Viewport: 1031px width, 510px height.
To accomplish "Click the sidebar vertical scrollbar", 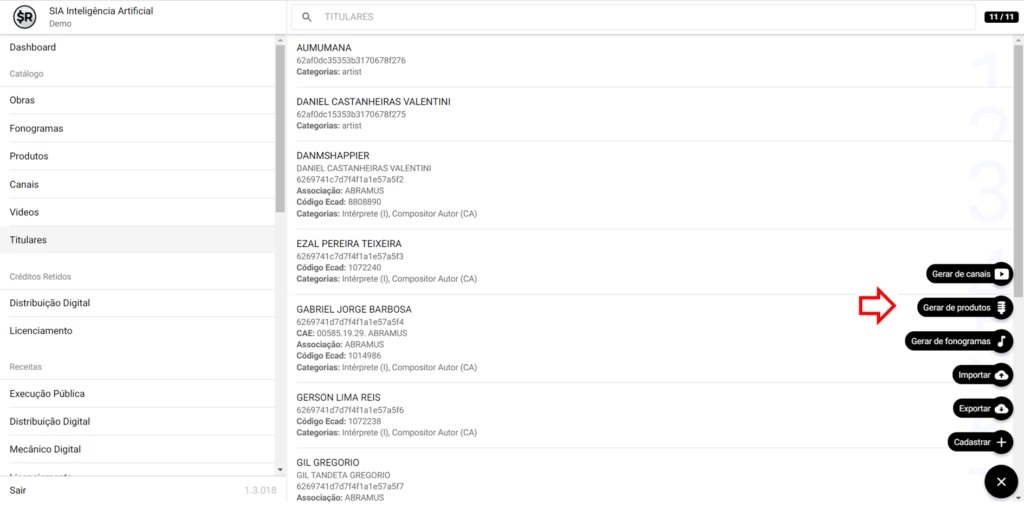I will pyautogui.click(x=280, y=130).
